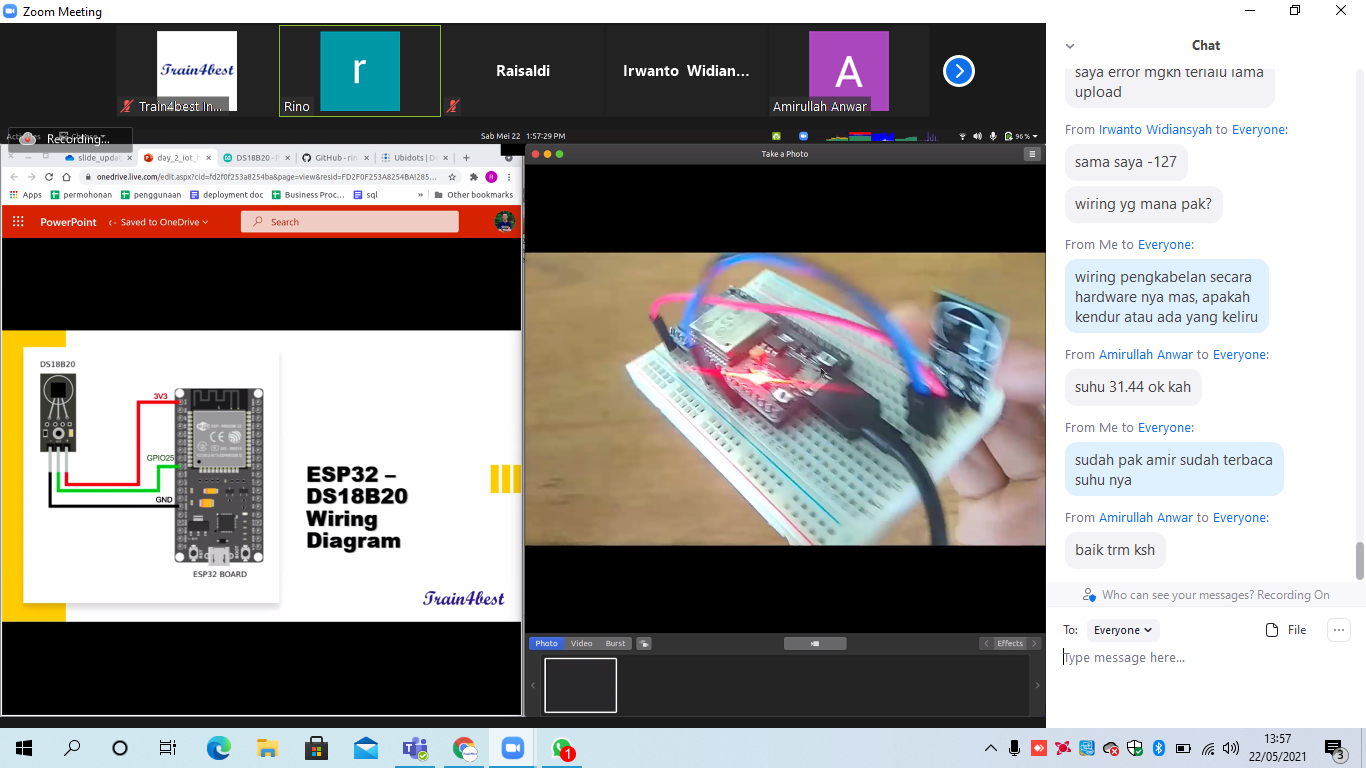Select Amirullah Anwar's participant tile

[848, 71]
